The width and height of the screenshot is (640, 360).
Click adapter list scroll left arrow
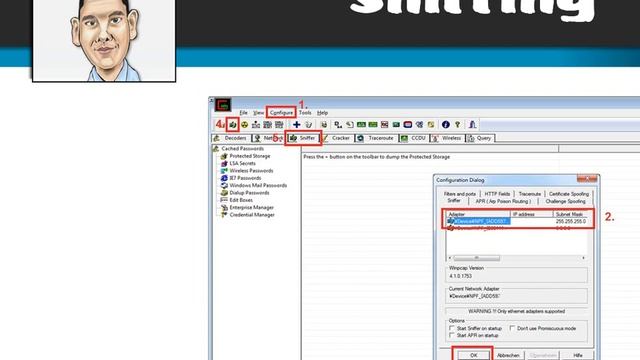pyautogui.click(x=450, y=258)
